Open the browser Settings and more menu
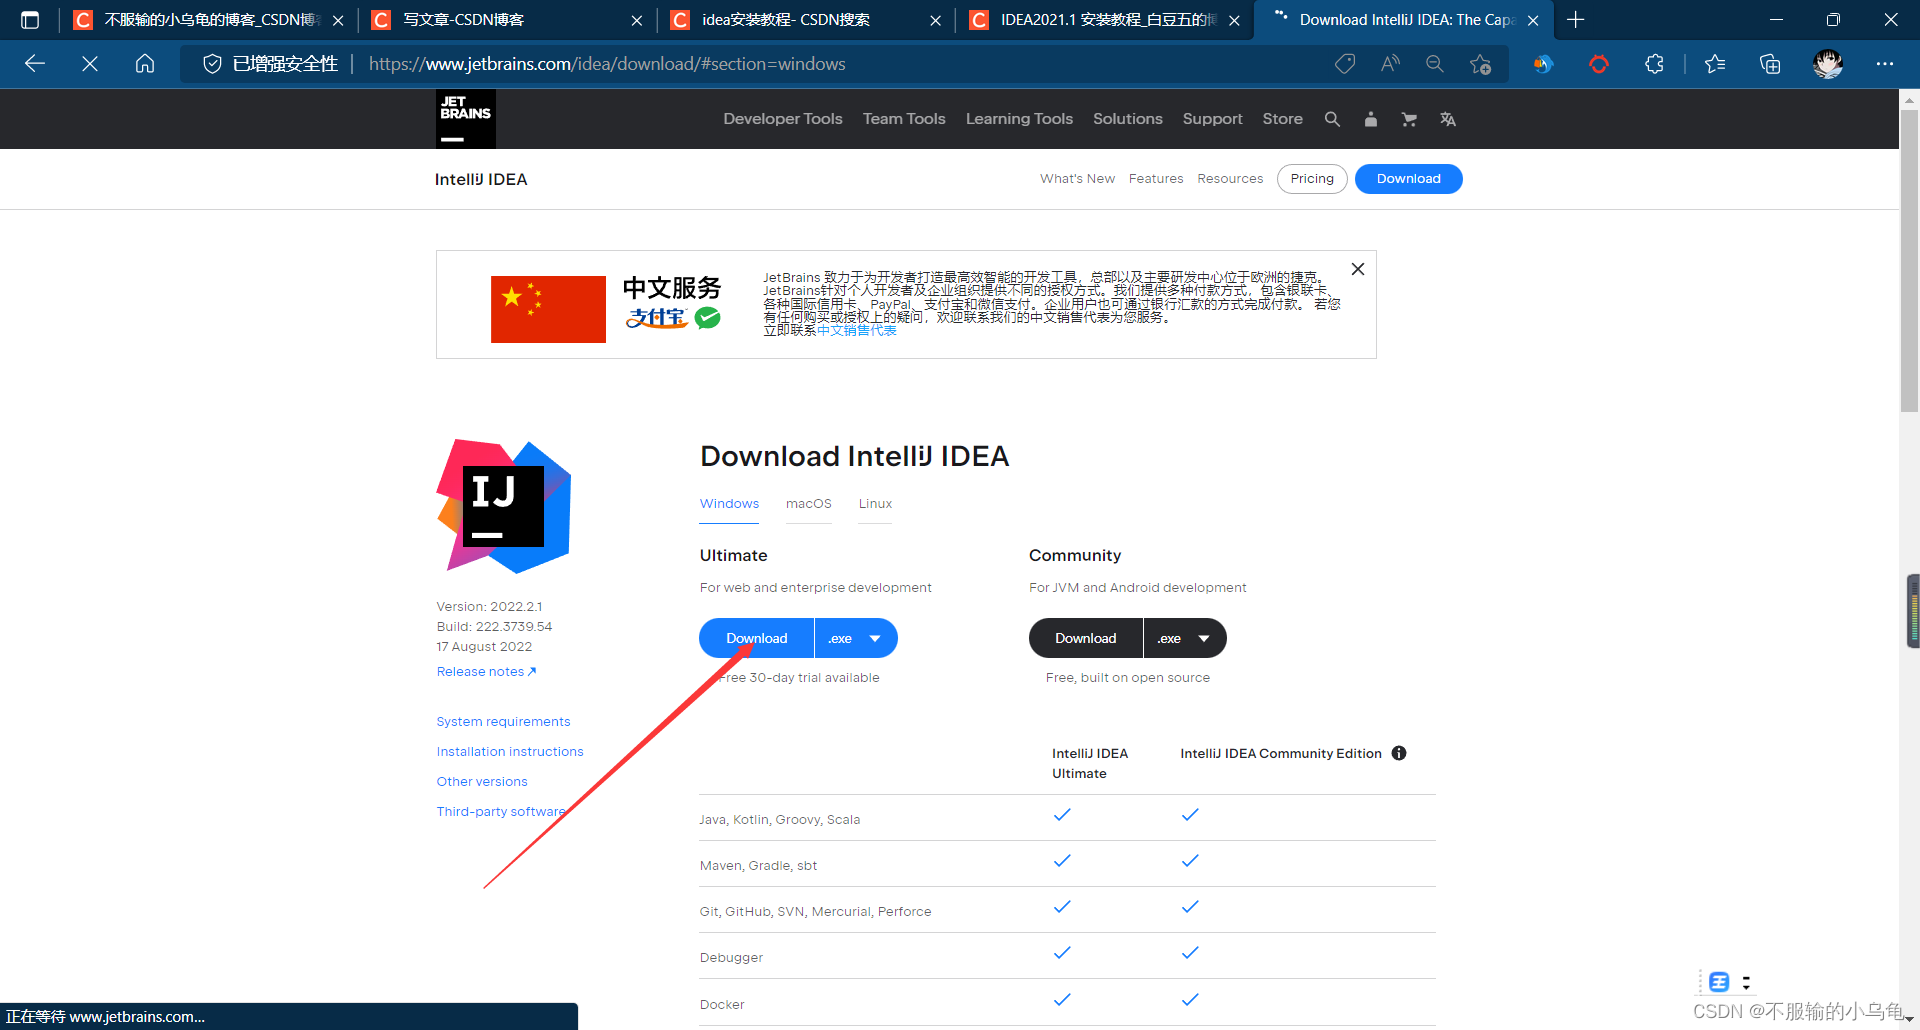1920x1030 pixels. [x=1885, y=64]
